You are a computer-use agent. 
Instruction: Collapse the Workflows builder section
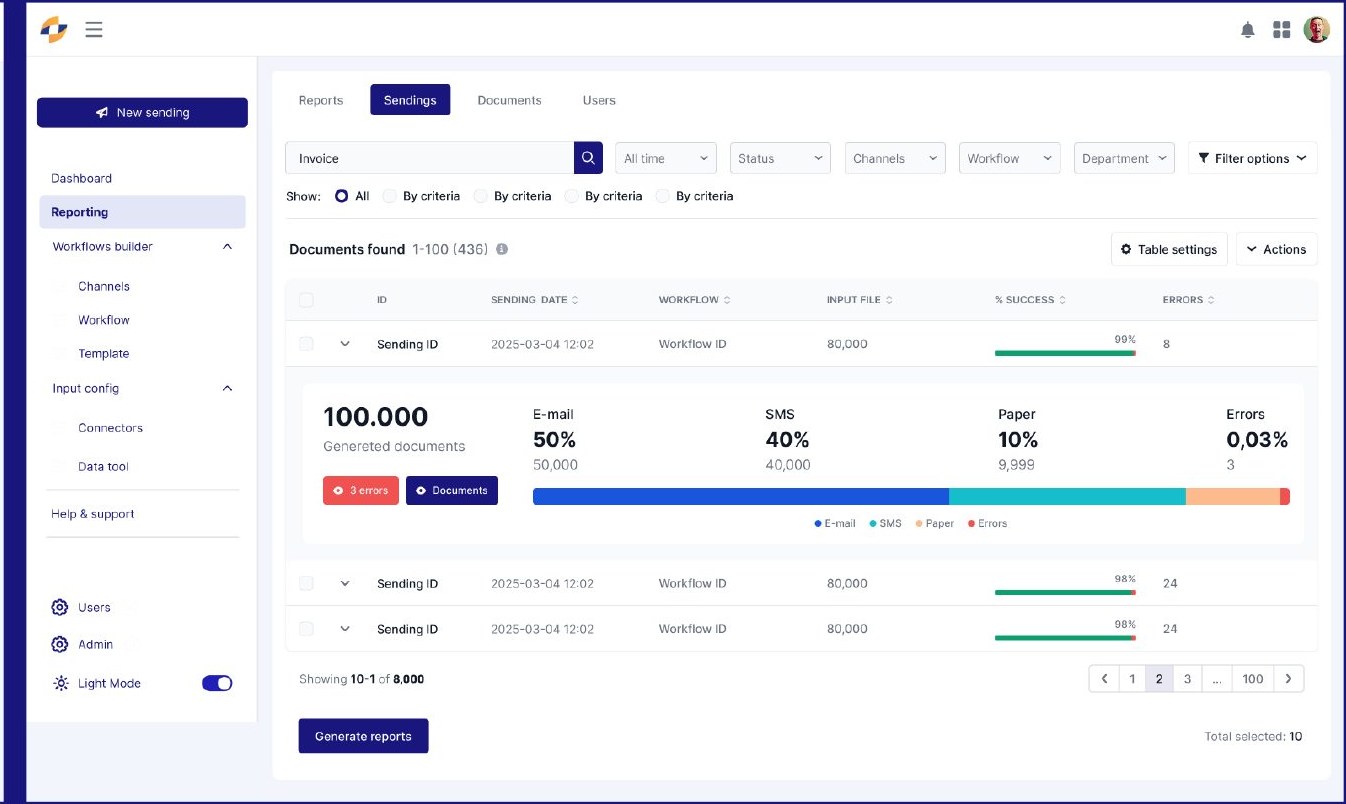(x=227, y=247)
